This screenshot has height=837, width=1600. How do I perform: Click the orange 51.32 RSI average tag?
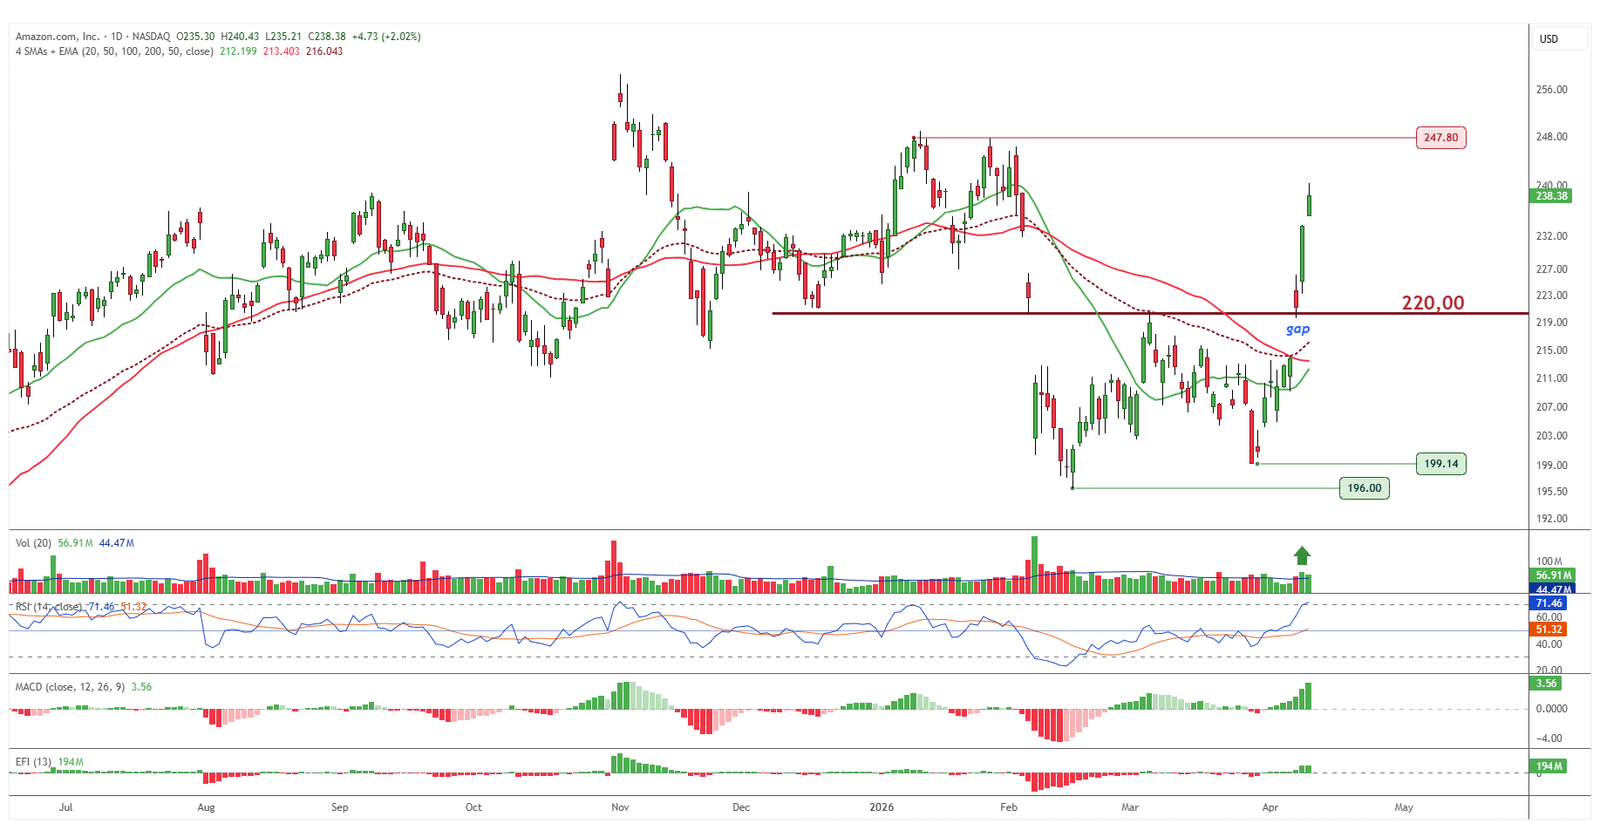click(1549, 629)
